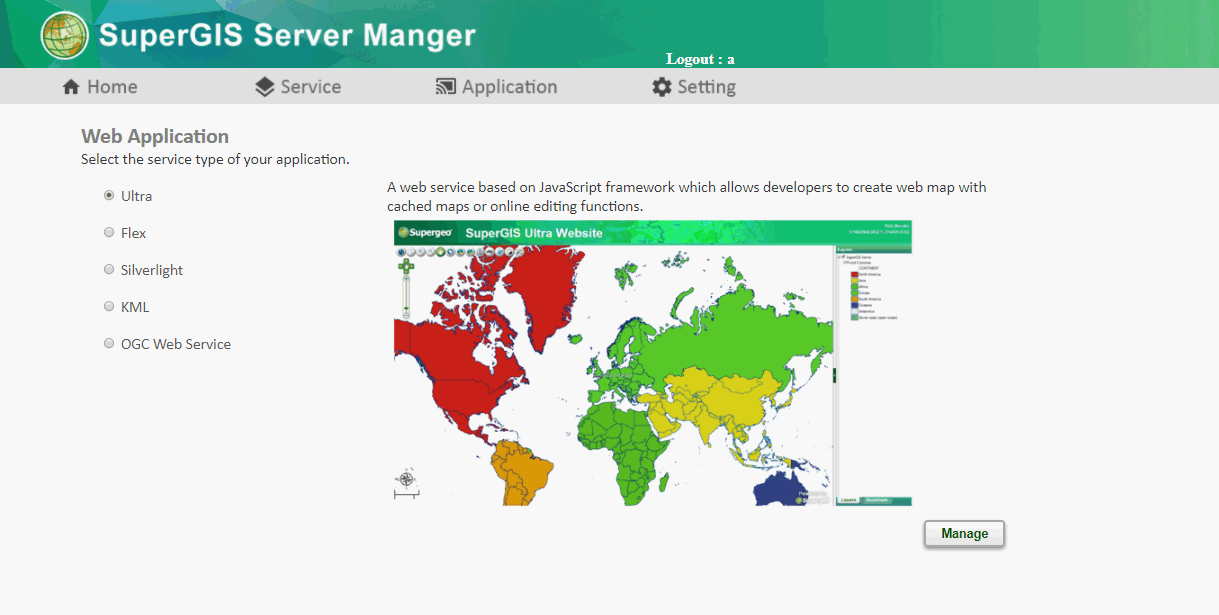
Task: Choose the Flex radio option
Action: (x=109, y=233)
